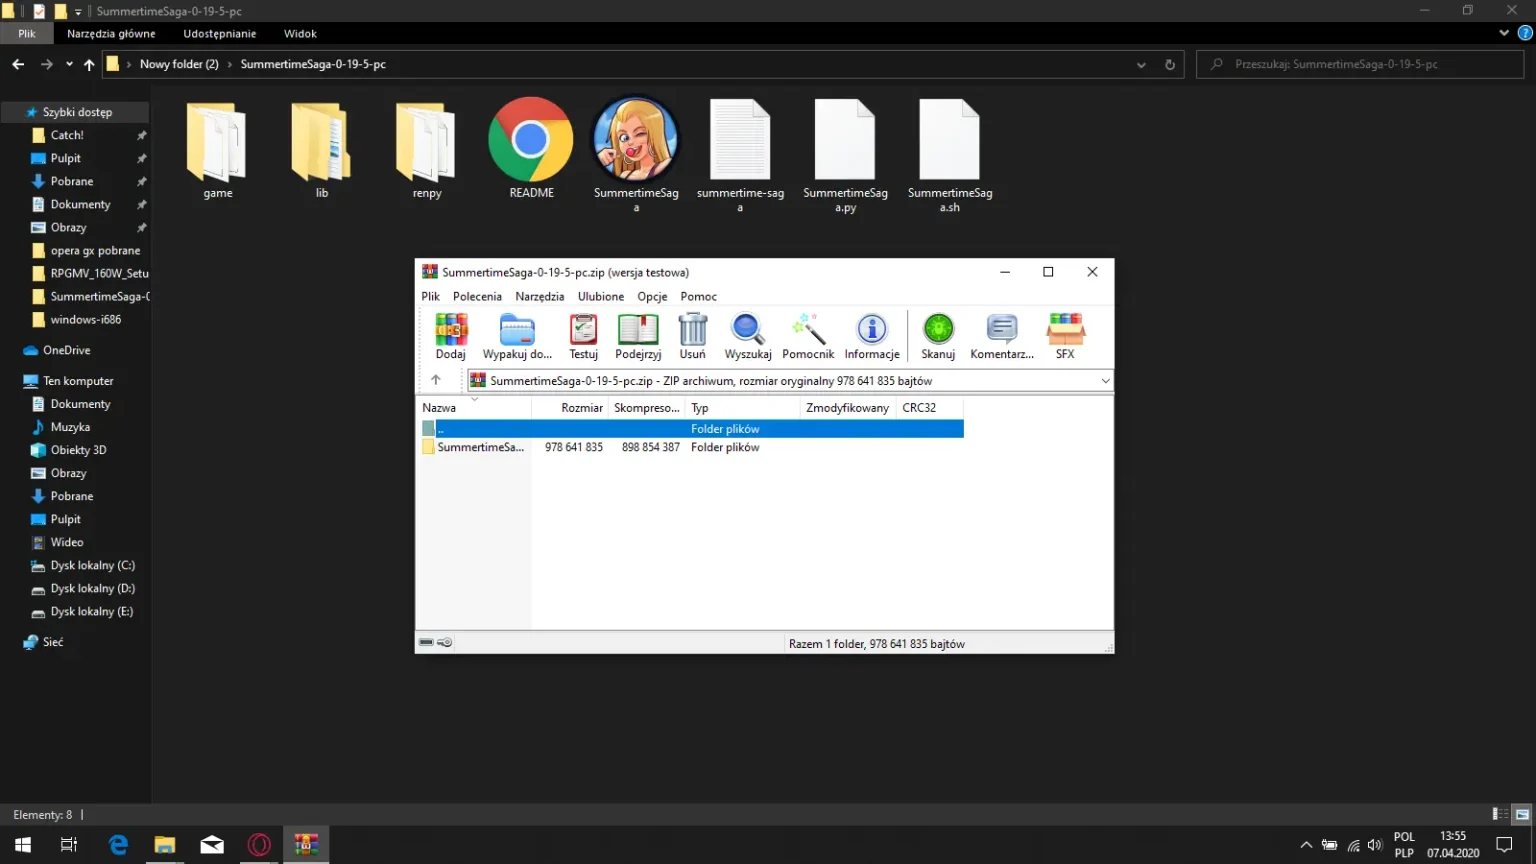Expand the WinRAR archive path dropdown
The image size is (1536, 864).
point(1105,380)
